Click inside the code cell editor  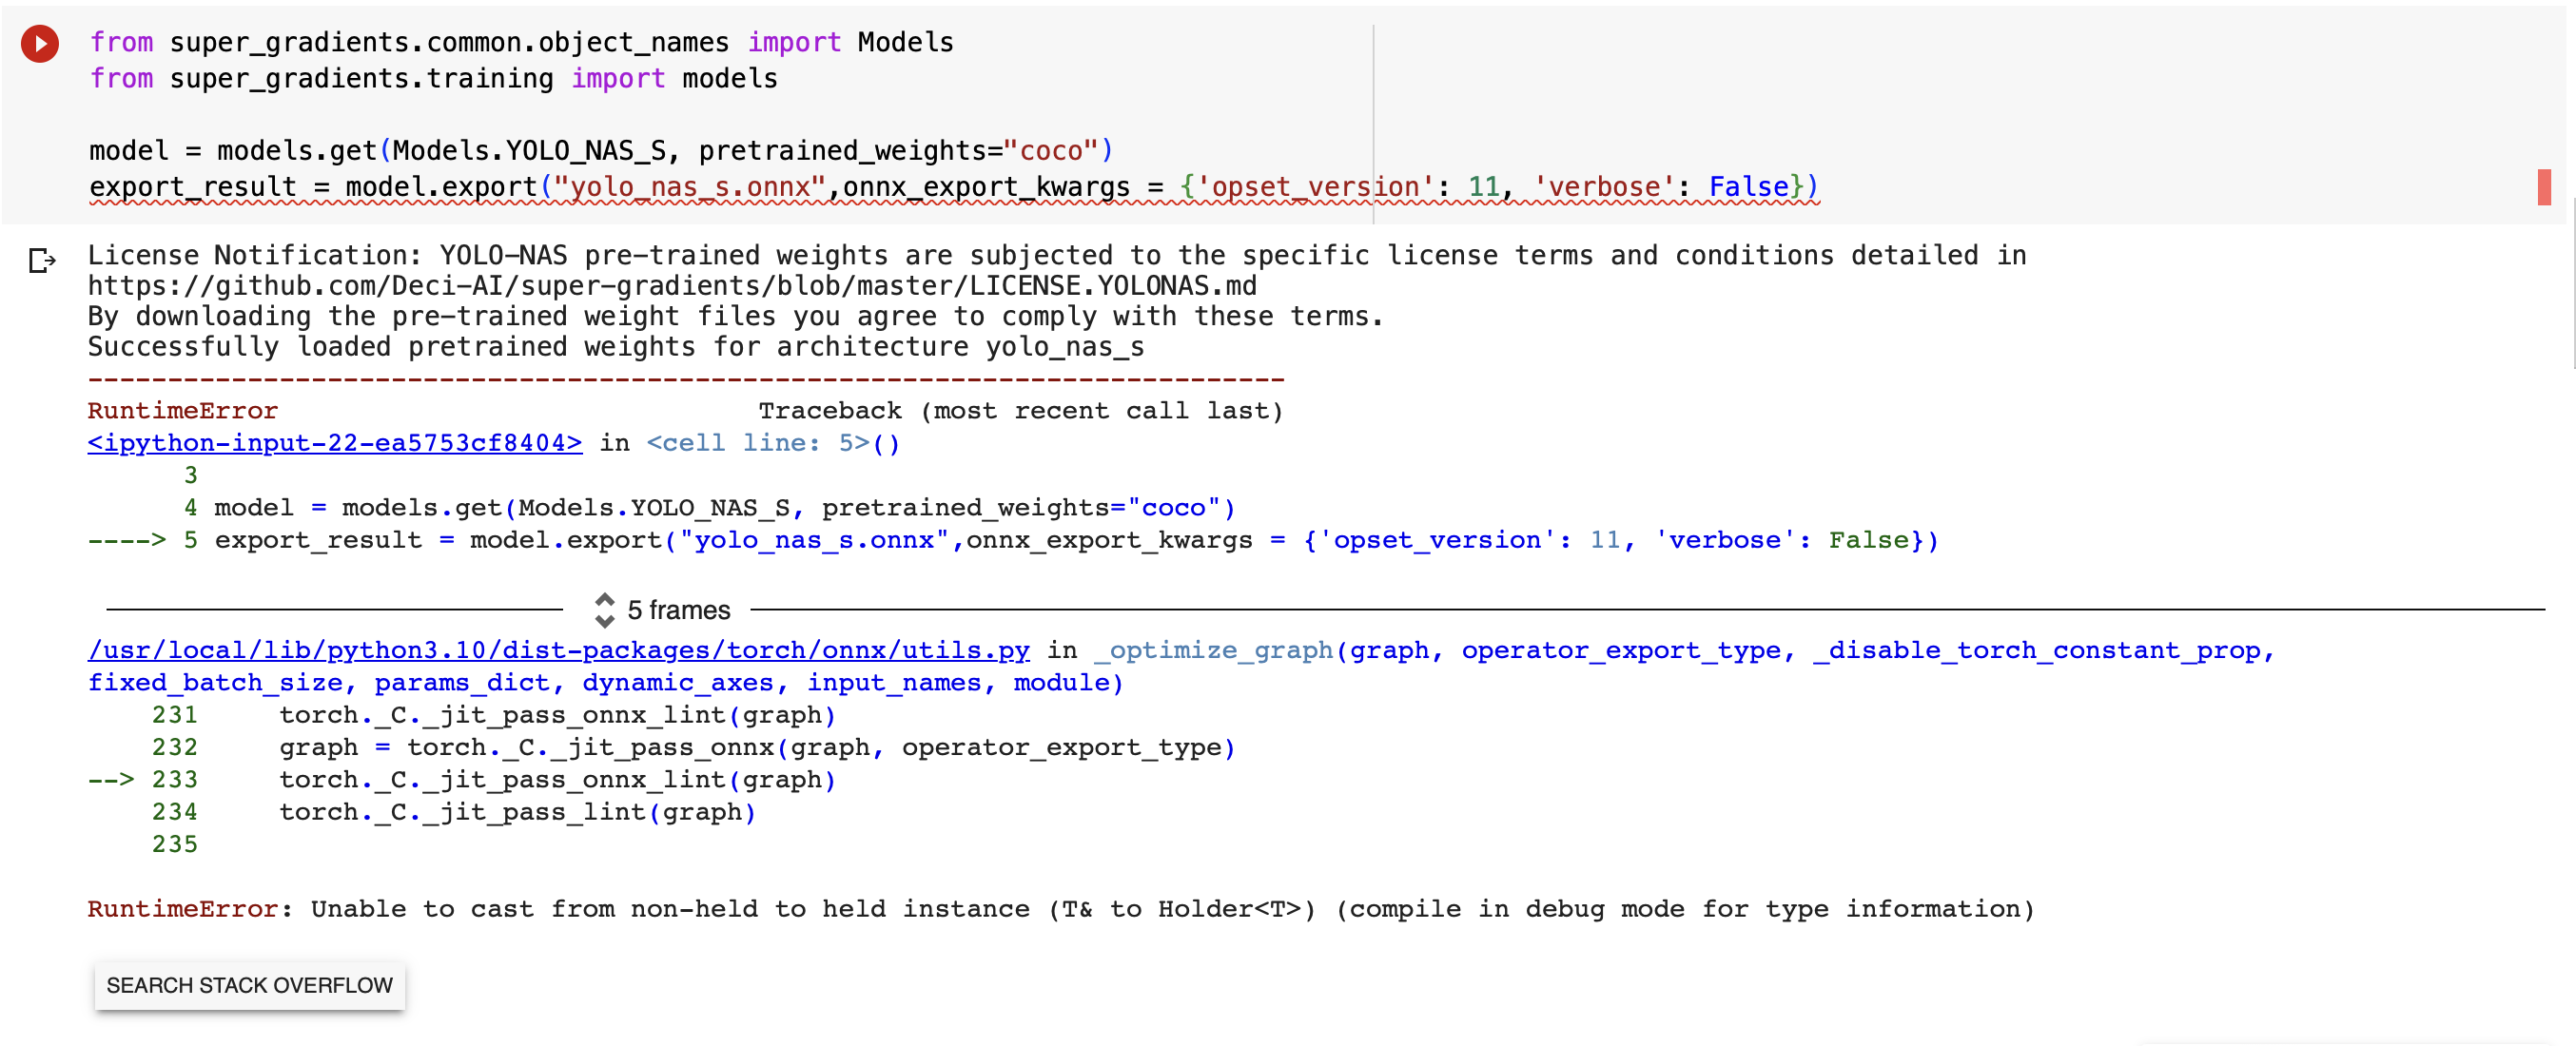pos(700,115)
